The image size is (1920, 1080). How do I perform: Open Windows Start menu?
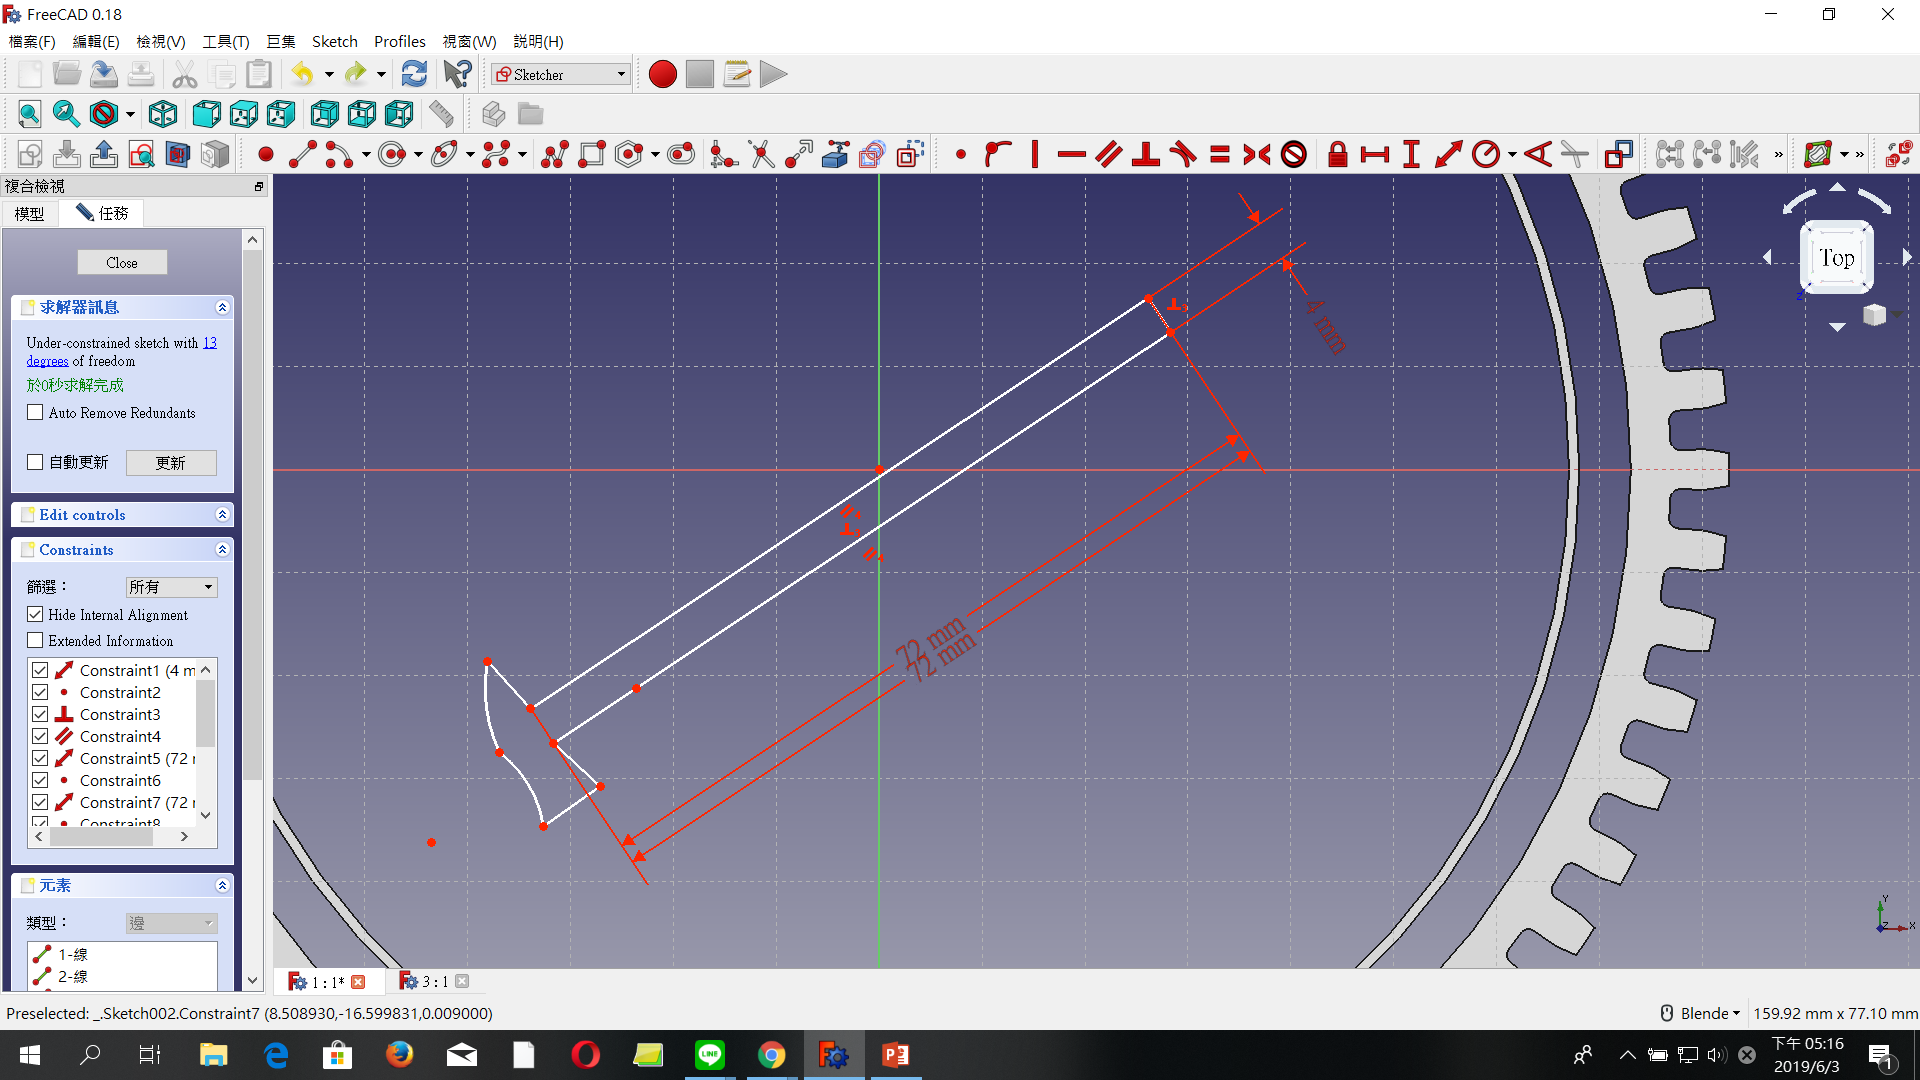(x=29, y=1055)
